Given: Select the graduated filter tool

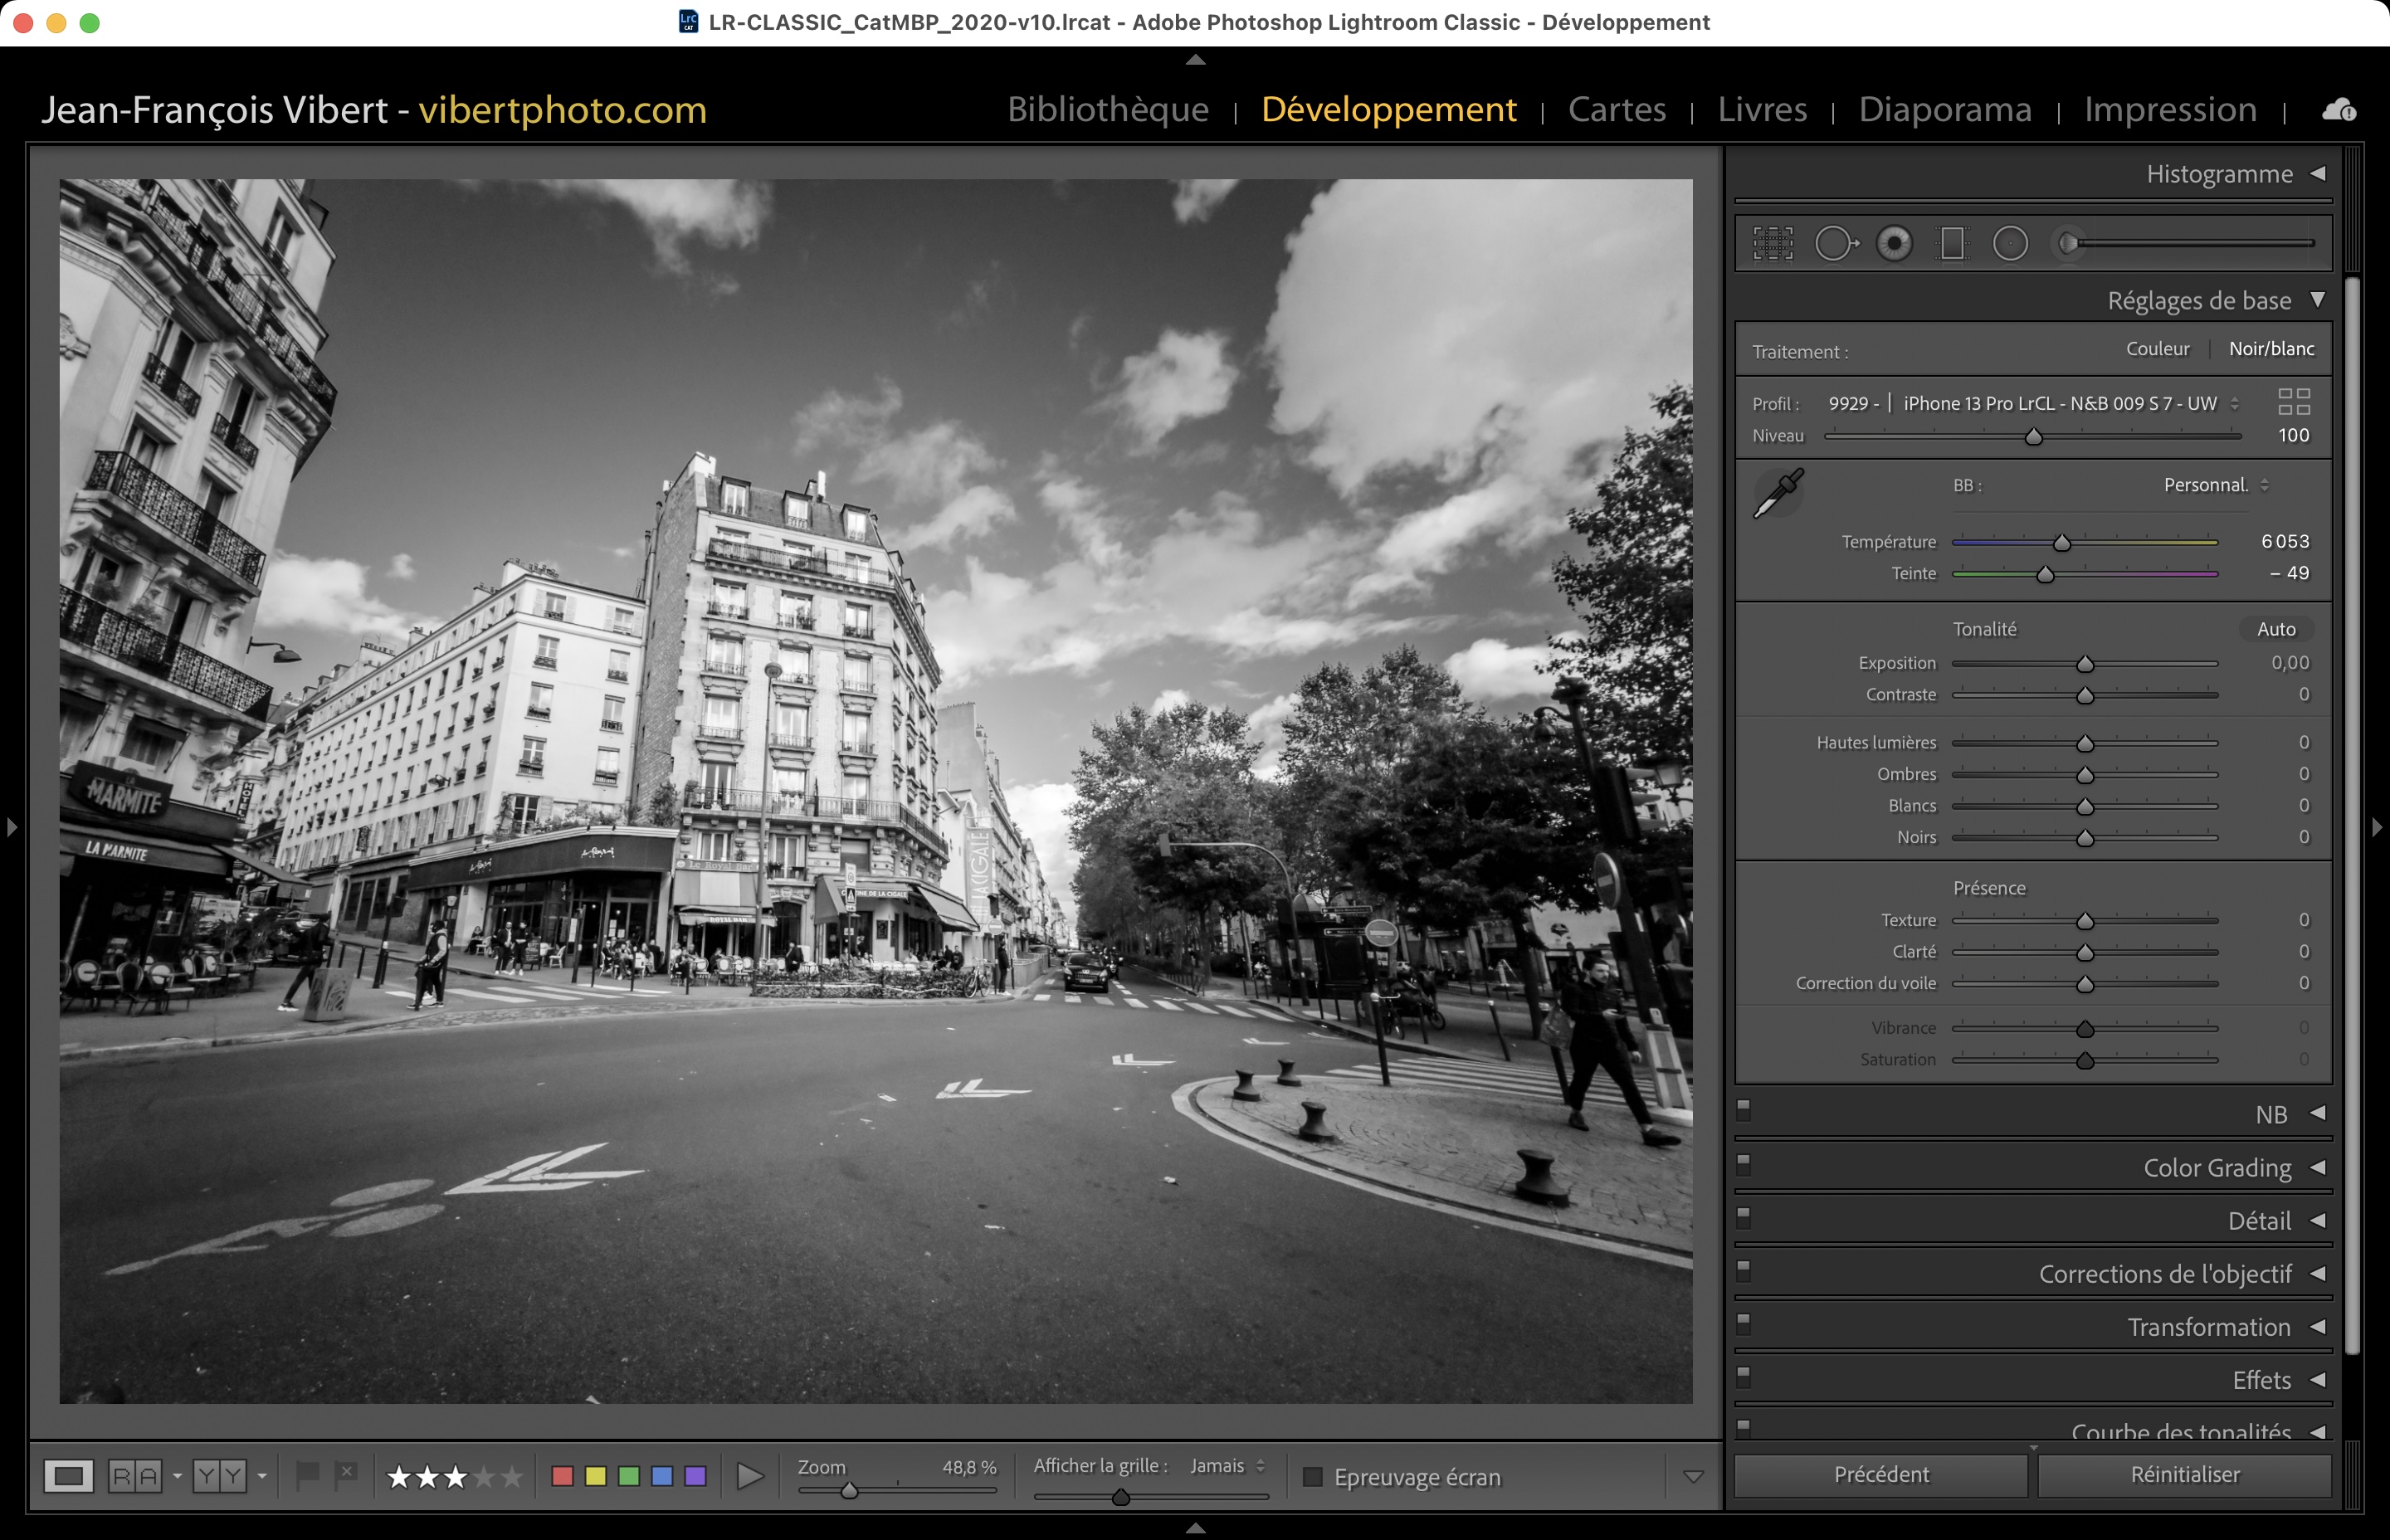Looking at the screenshot, I should click(1952, 243).
